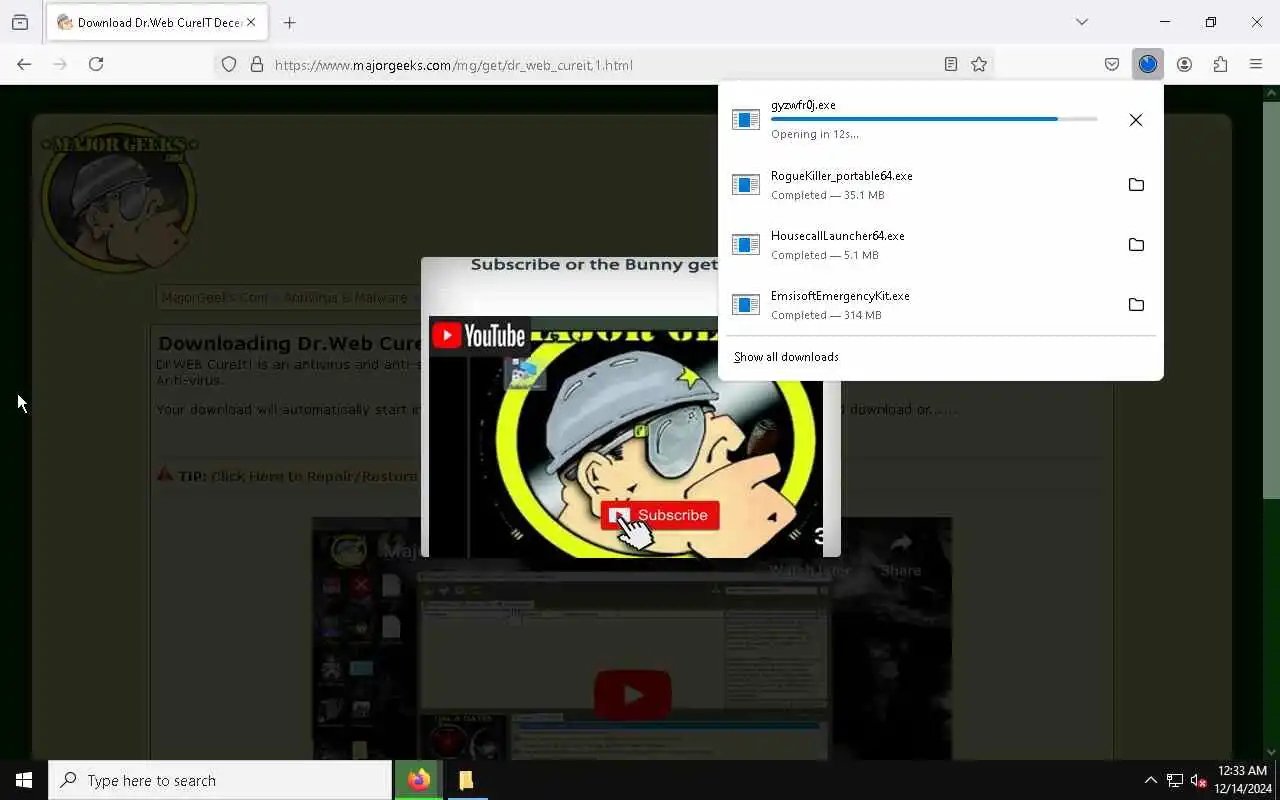Open the Windows Start menu
1280x800 pixels.
[x=24, y=780]
